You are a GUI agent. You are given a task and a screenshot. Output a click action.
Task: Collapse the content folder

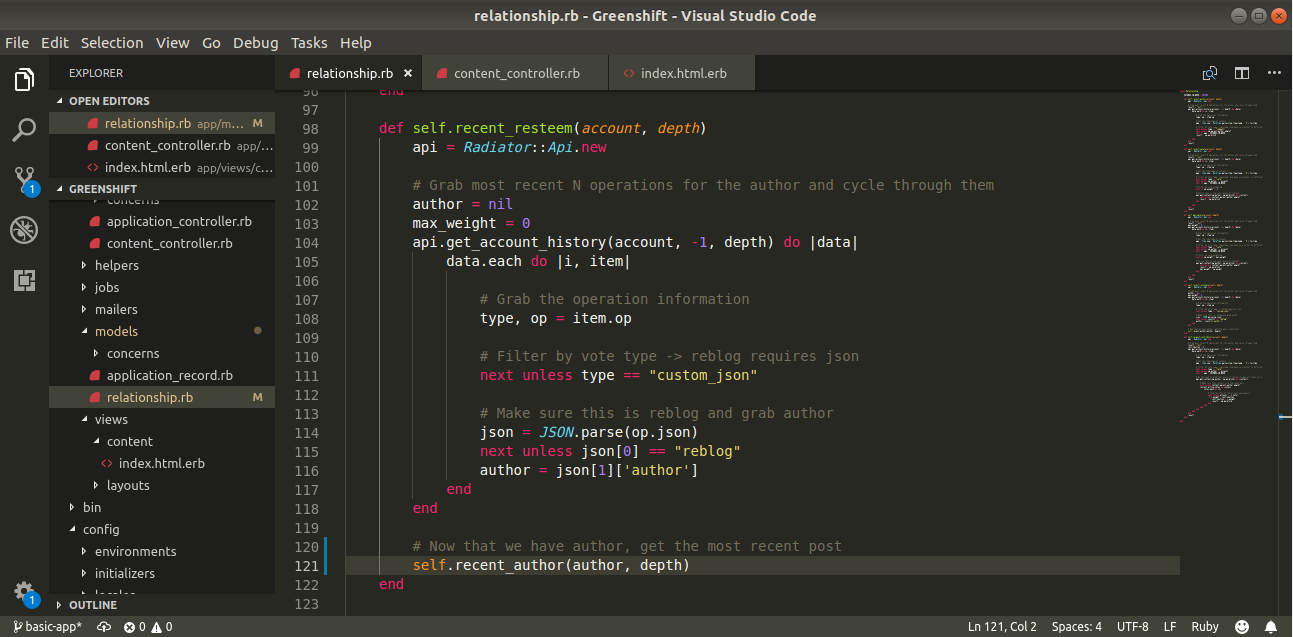tap(162, 441)
